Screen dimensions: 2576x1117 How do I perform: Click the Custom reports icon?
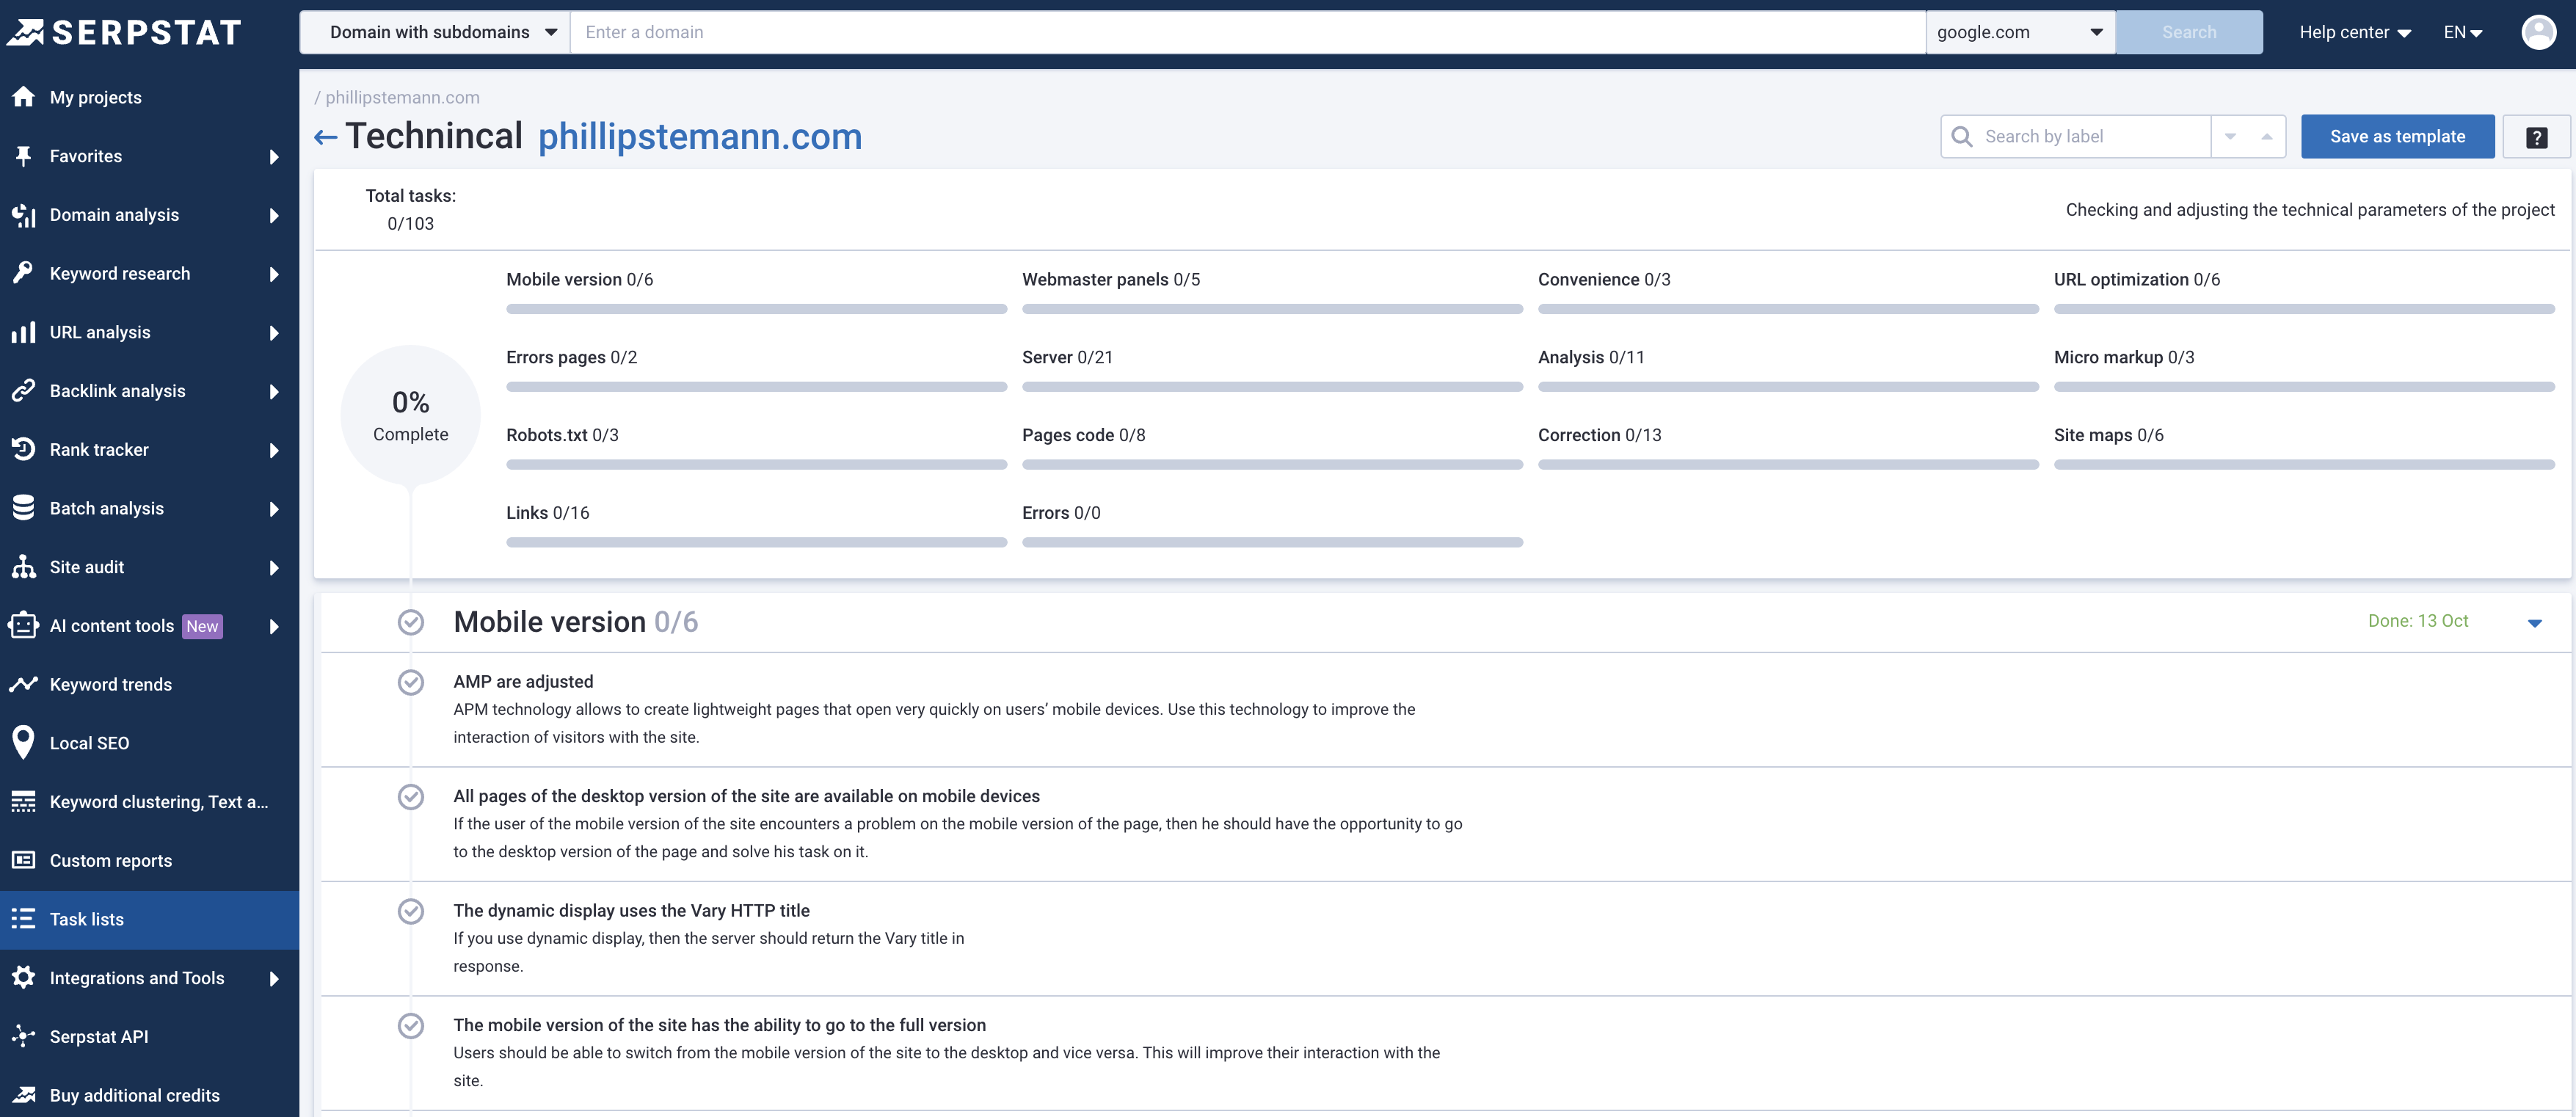click(x=23, y=860)
